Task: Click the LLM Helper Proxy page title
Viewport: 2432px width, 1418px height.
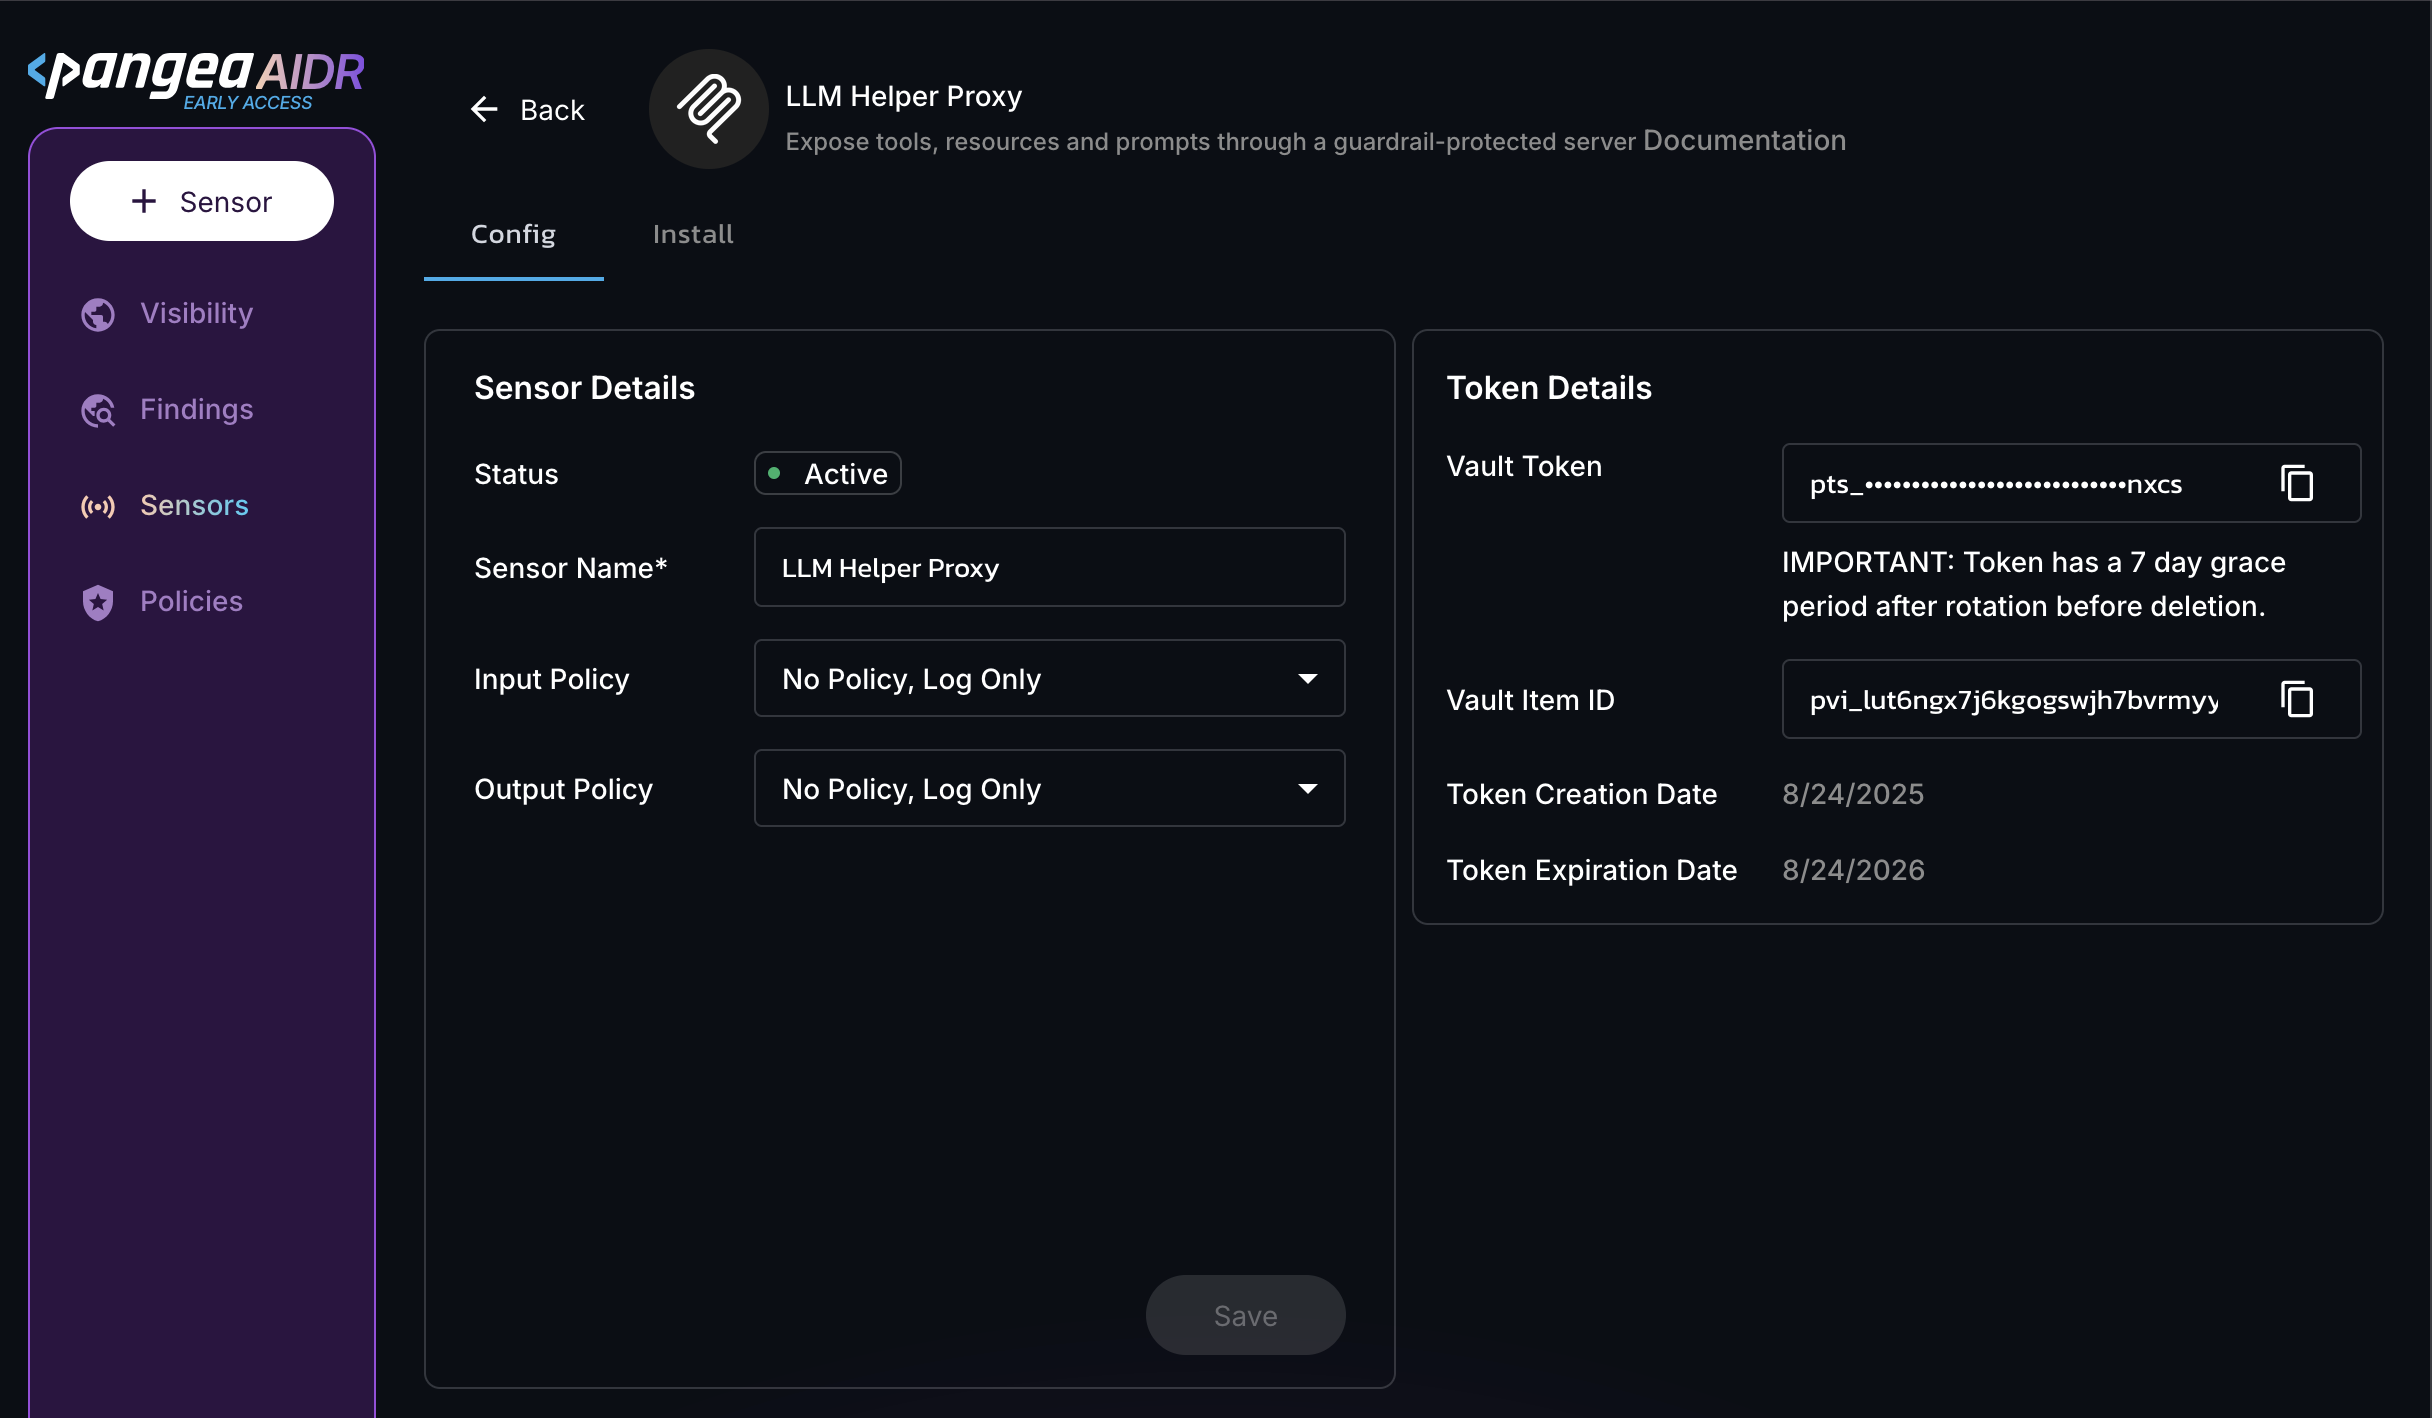Action: pyautogui.click(x=903, y=96)
